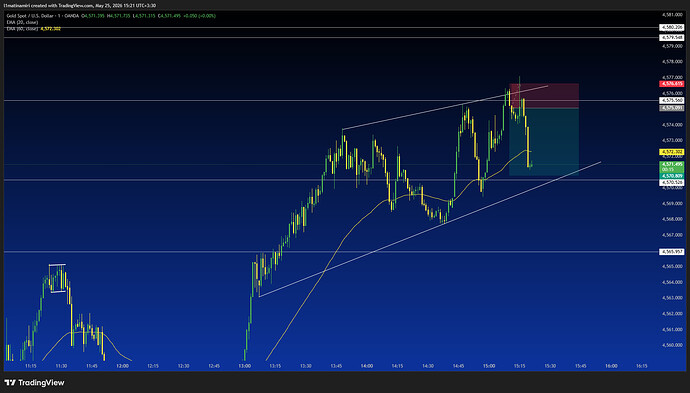Click the 4,581.000 price axis tick
The image size is (690, 393).
(672, 15)
